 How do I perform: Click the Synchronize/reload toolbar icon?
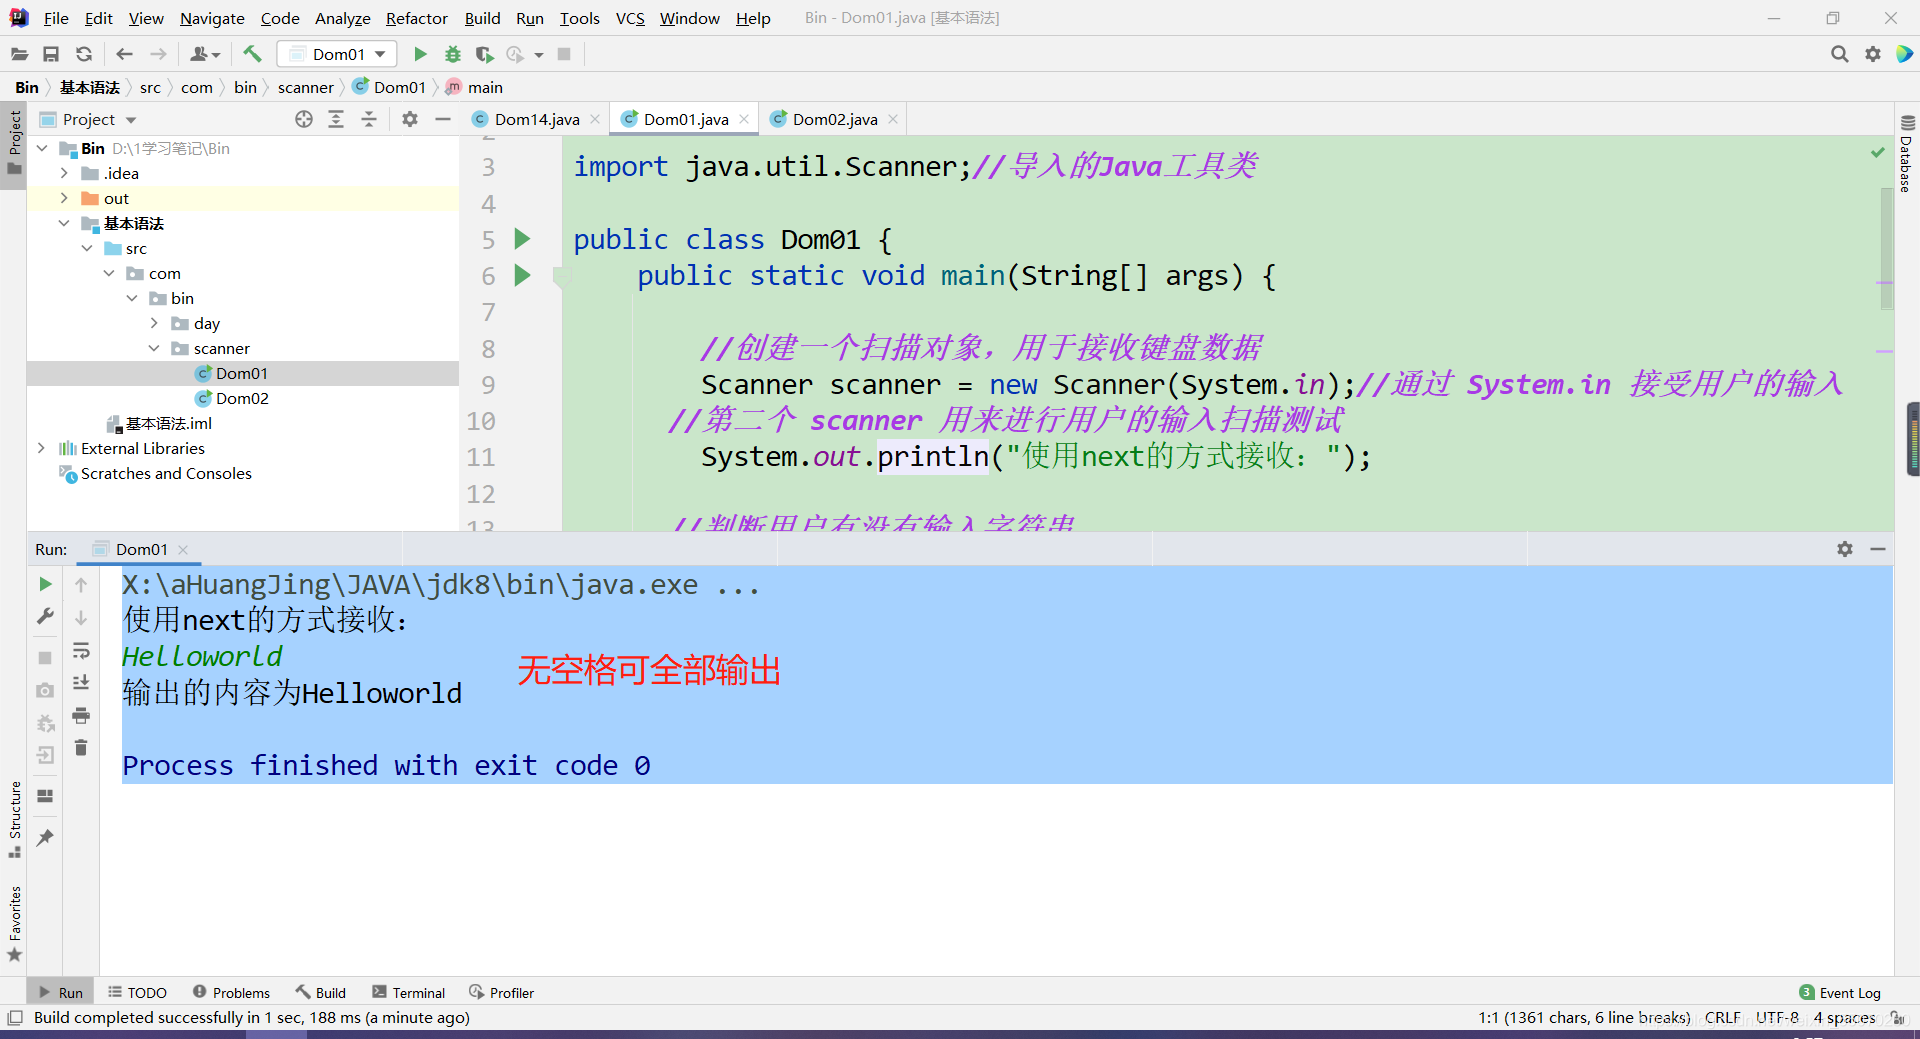[x=84, y=54]
